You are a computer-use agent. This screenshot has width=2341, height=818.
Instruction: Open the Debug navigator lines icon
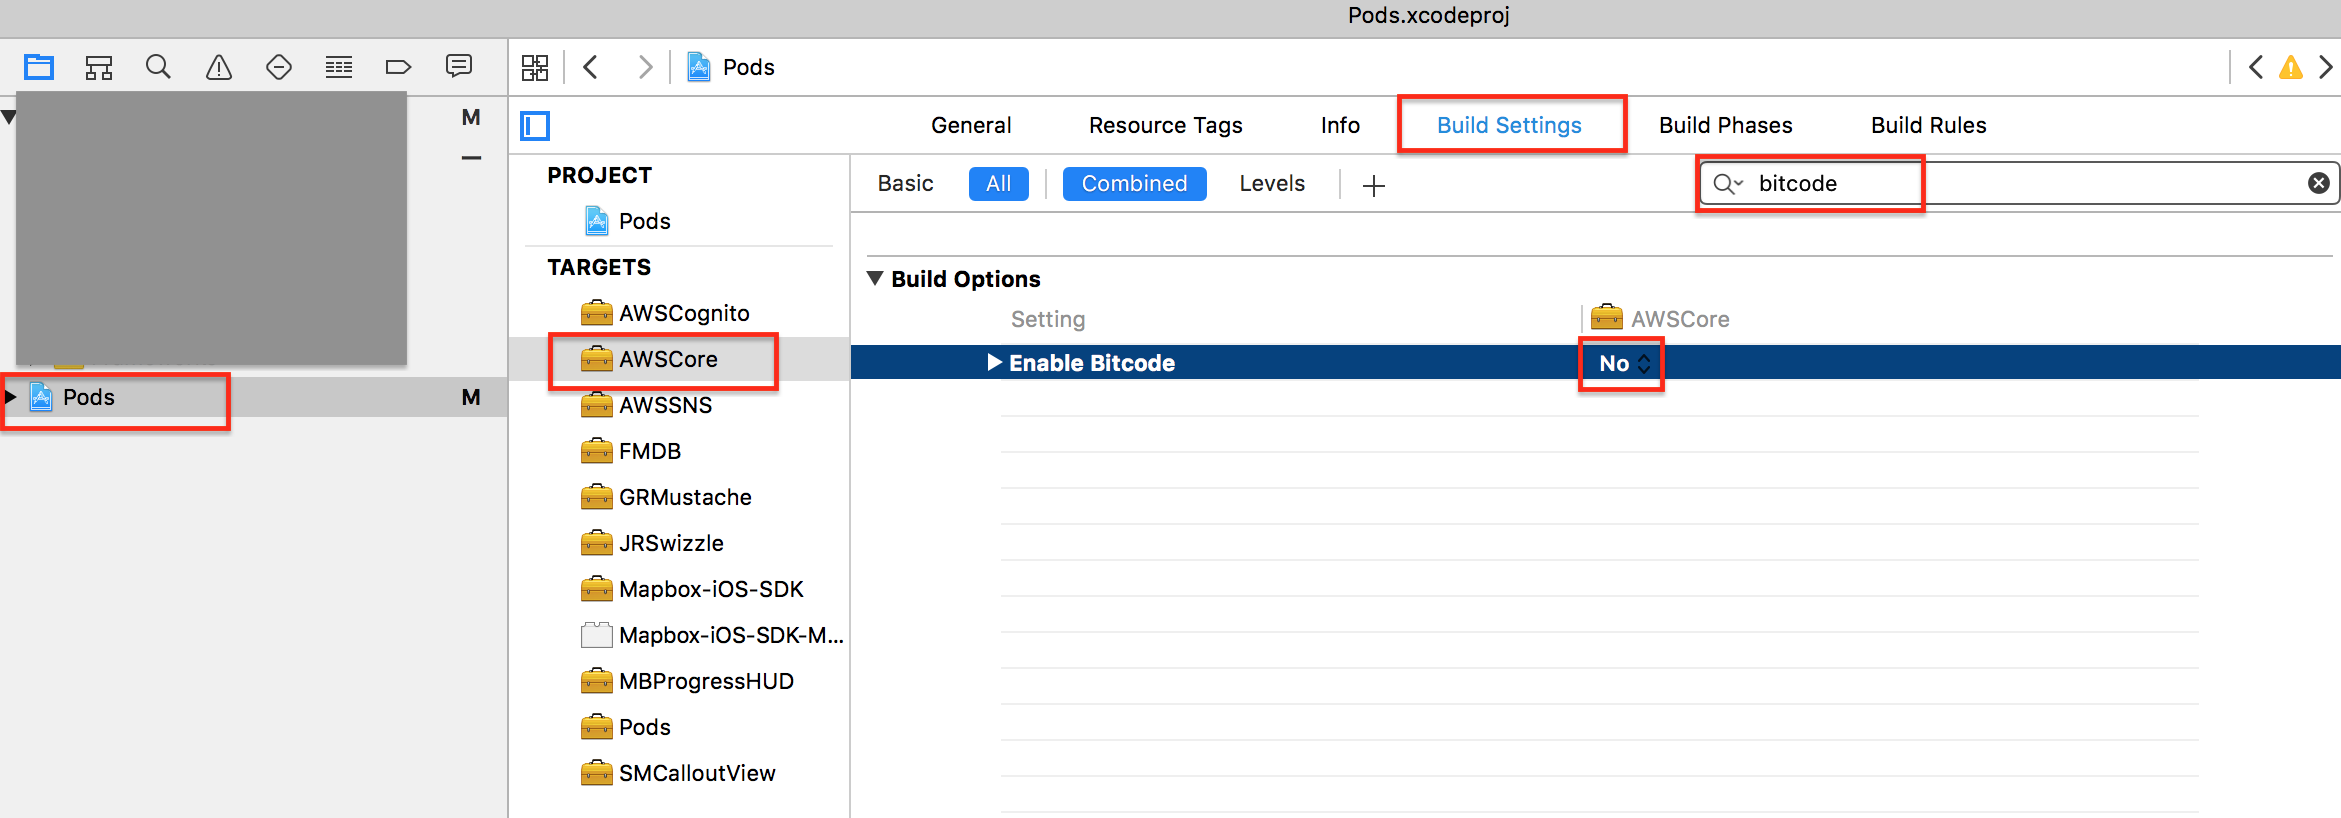pos(339,67)
